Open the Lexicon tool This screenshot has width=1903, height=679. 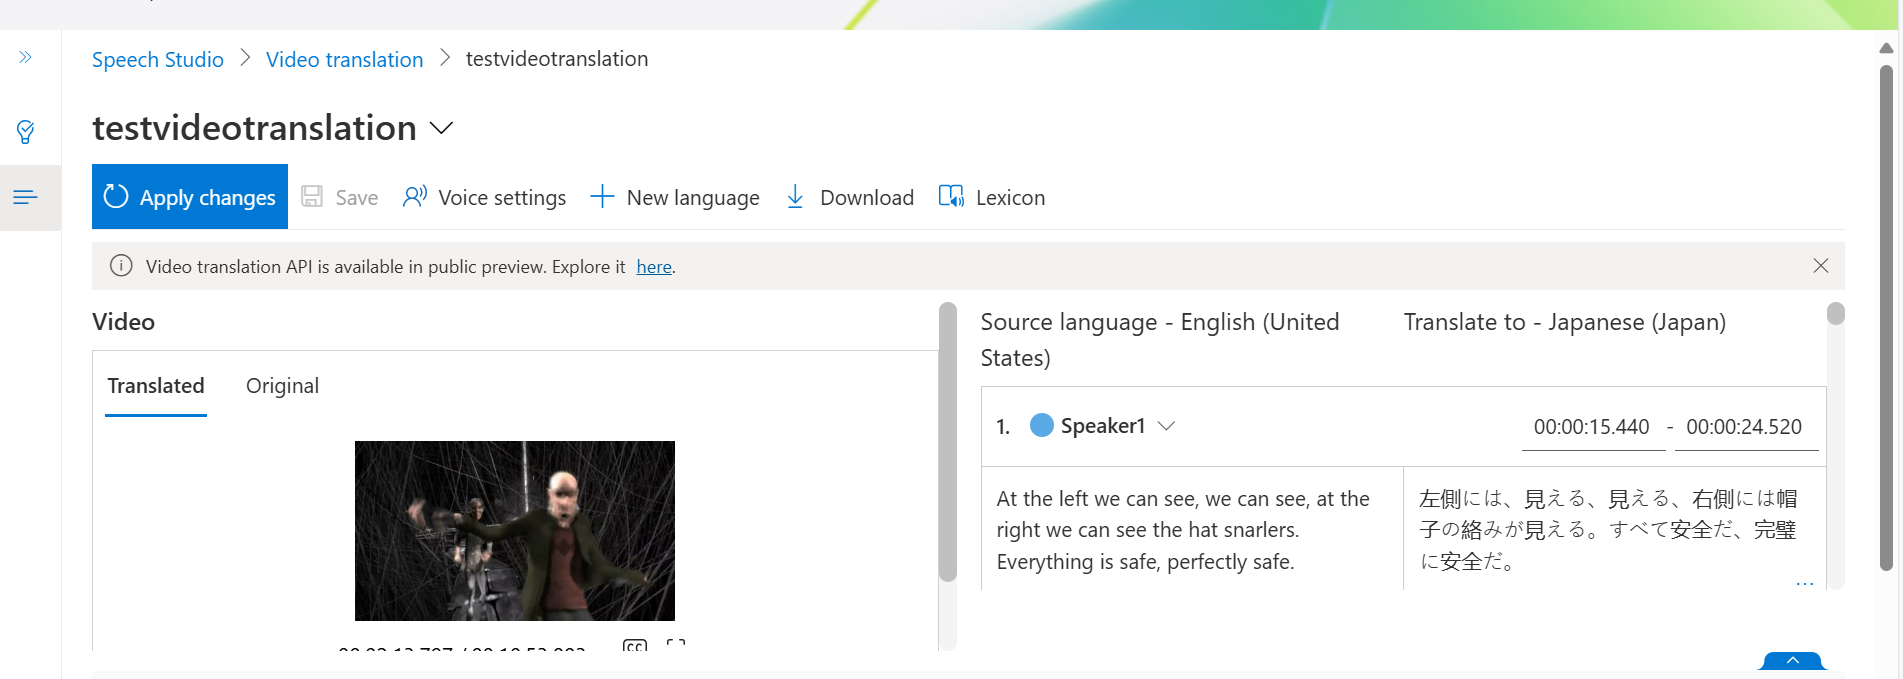point(992,197)
